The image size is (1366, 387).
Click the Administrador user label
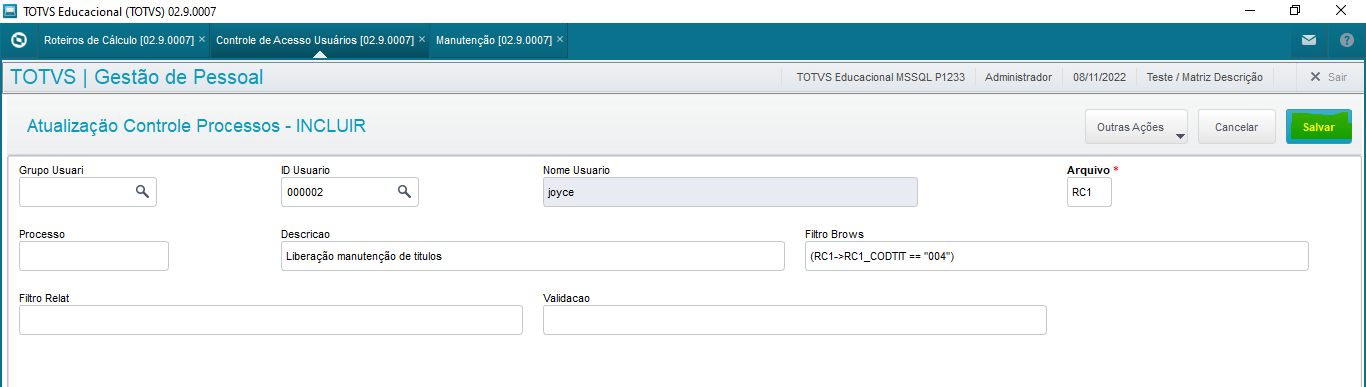pyautogui.click(x=1018, y=77)
